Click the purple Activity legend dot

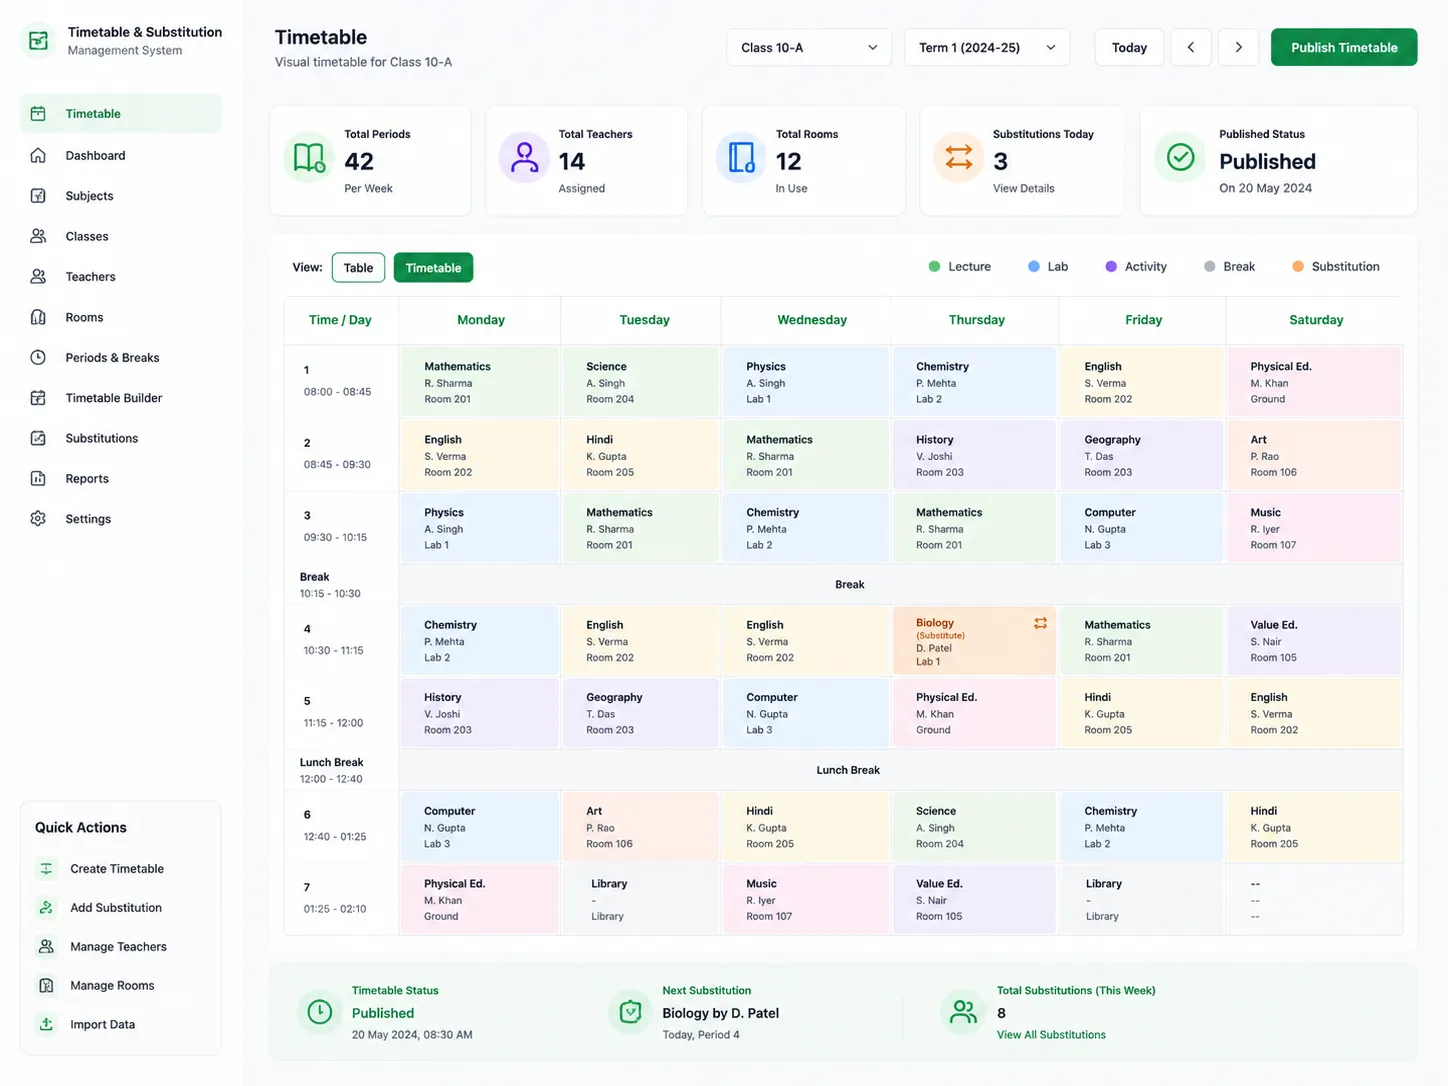[1111, 267]
